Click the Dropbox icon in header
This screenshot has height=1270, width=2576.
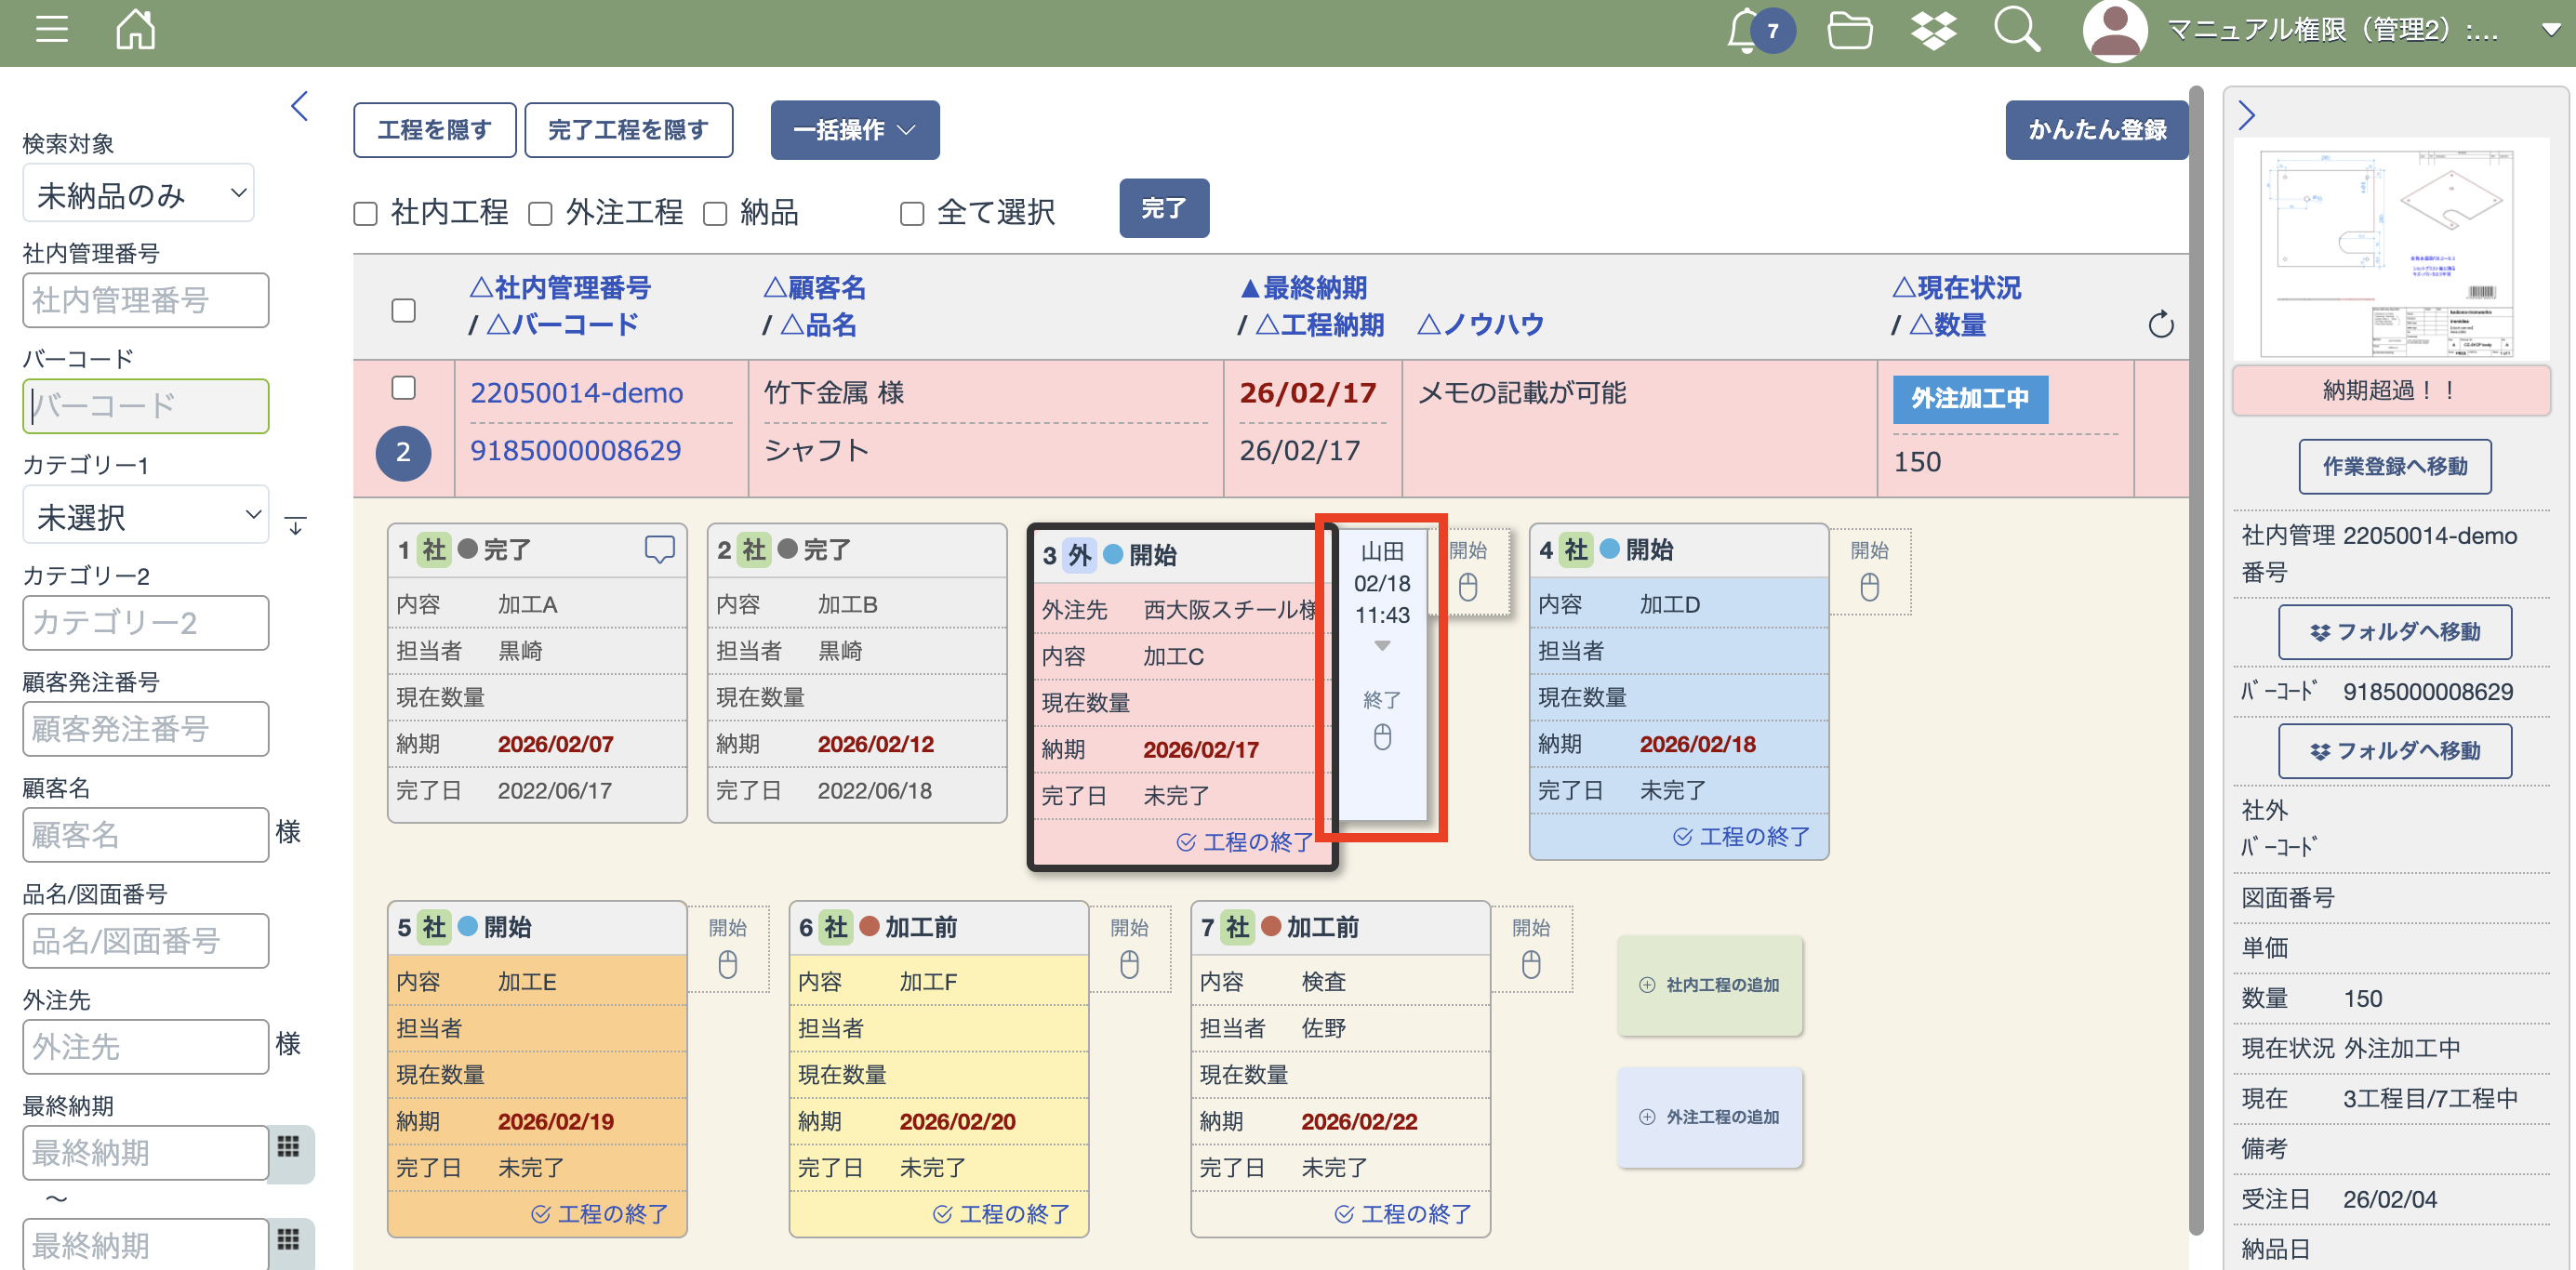(x=1933, y=30)
